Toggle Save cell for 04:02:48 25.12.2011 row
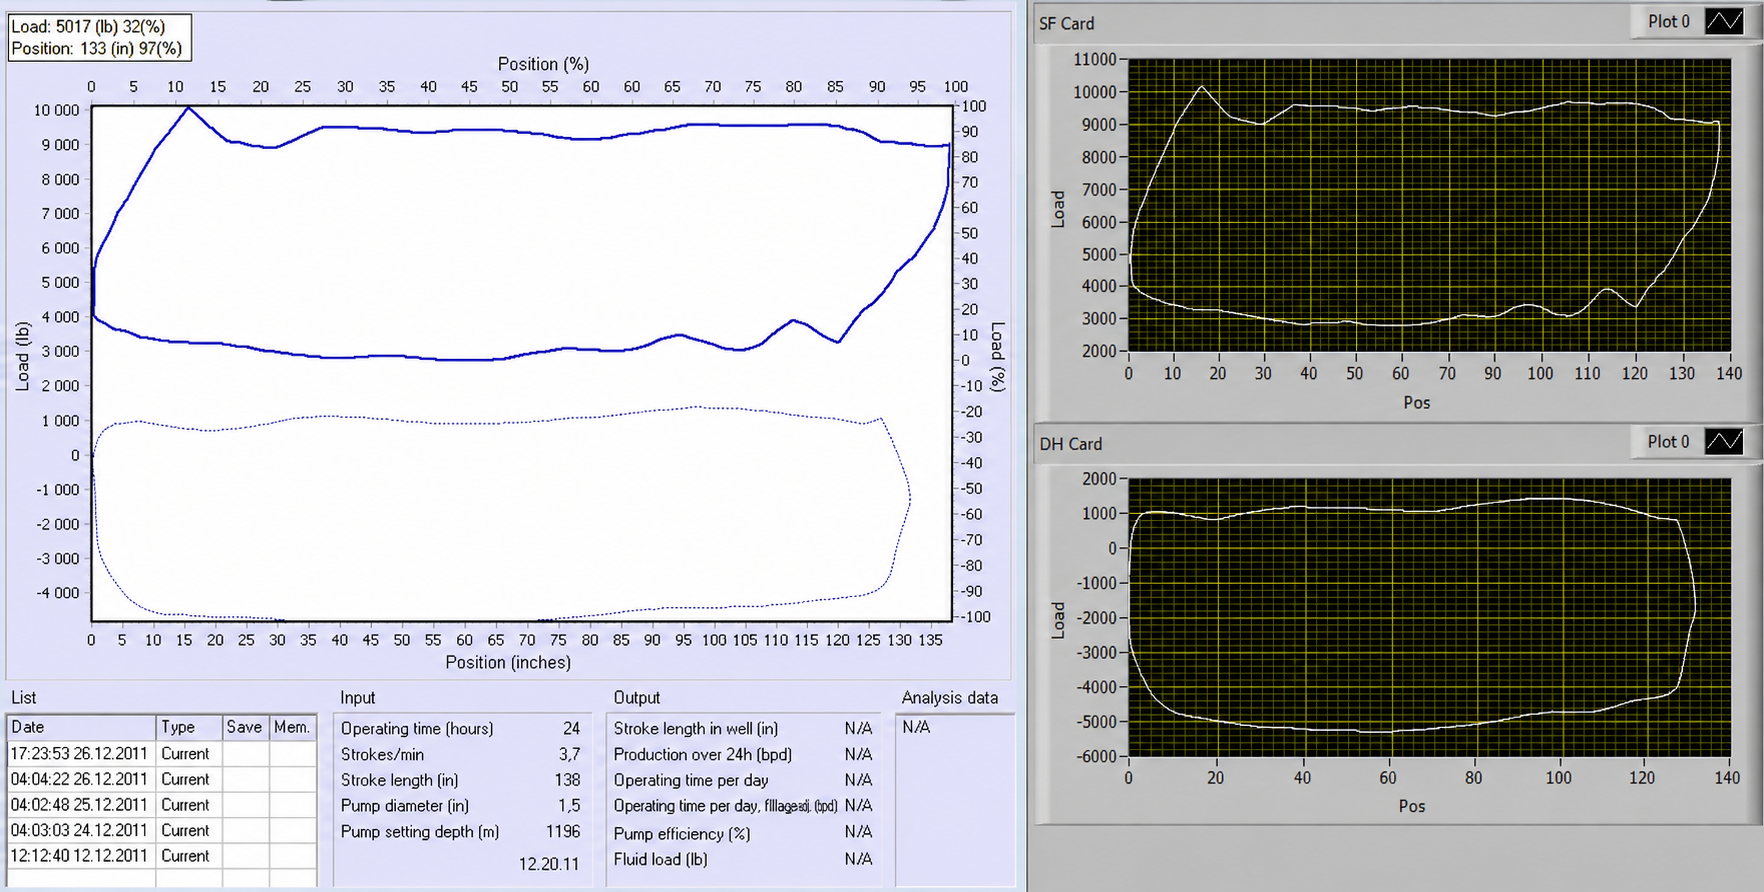The height and width of the screenshot is (892, 1764). pyautogui.click(x=245, y=805)
